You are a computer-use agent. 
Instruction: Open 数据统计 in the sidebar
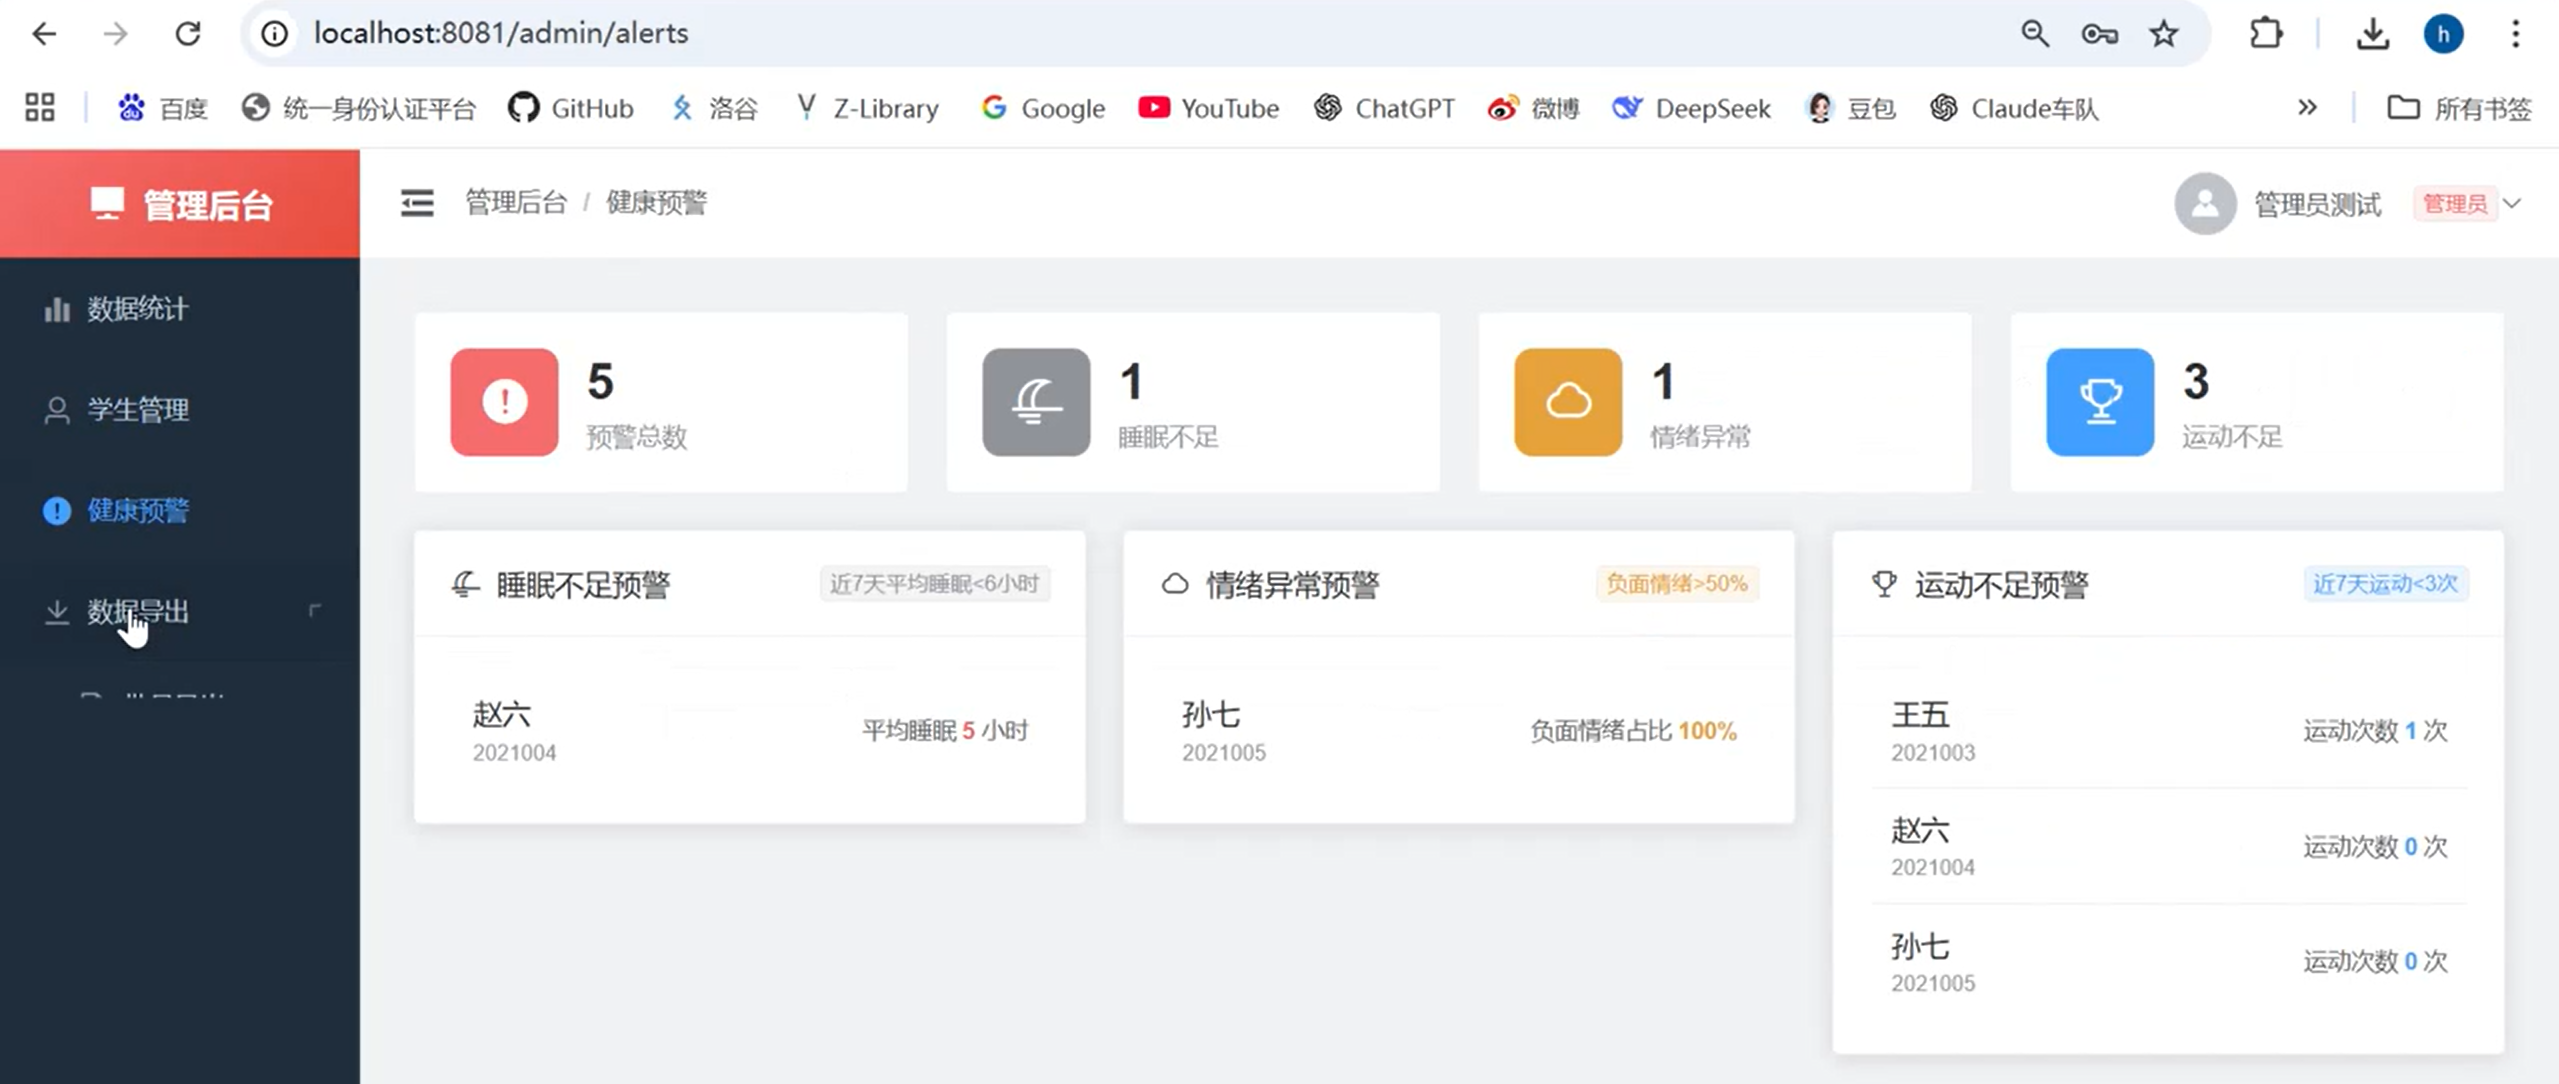137,309
